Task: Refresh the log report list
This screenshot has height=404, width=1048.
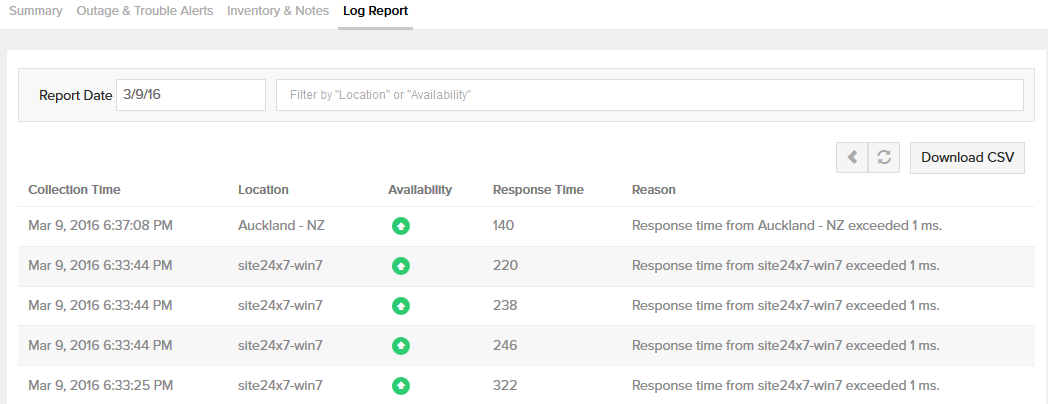Action: coord(884,158)
